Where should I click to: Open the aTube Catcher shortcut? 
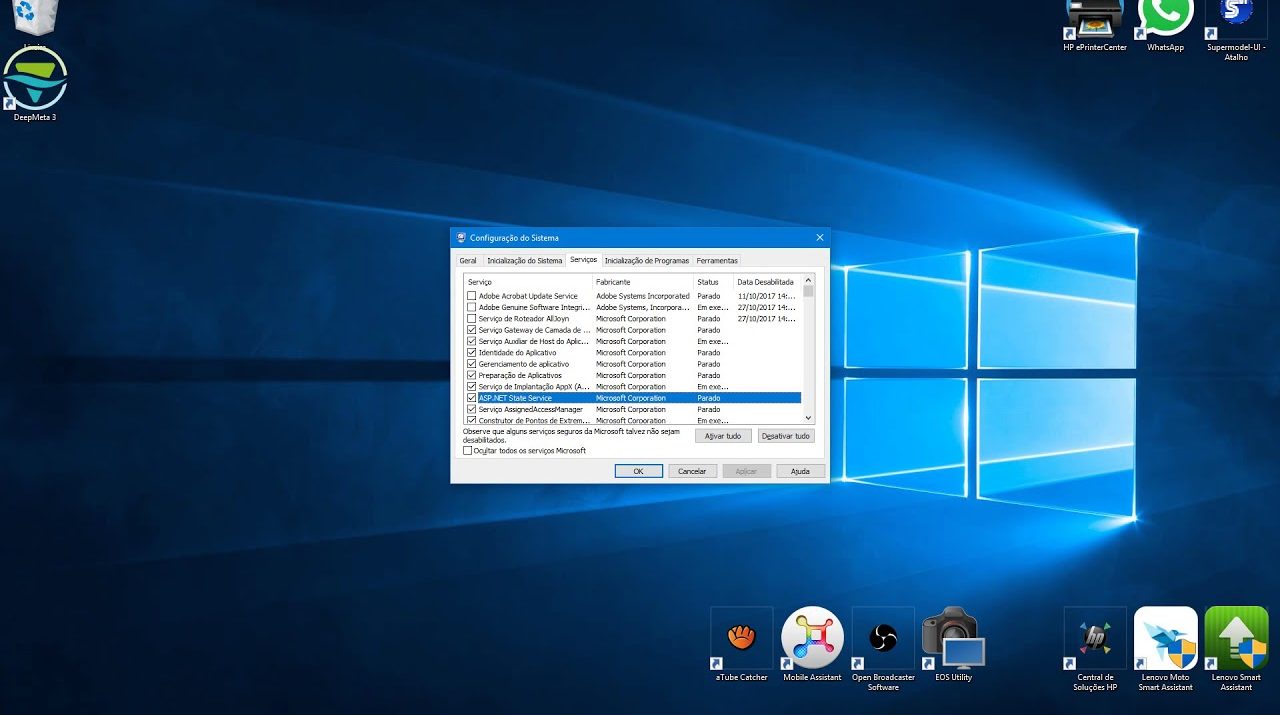coord(741,638)
